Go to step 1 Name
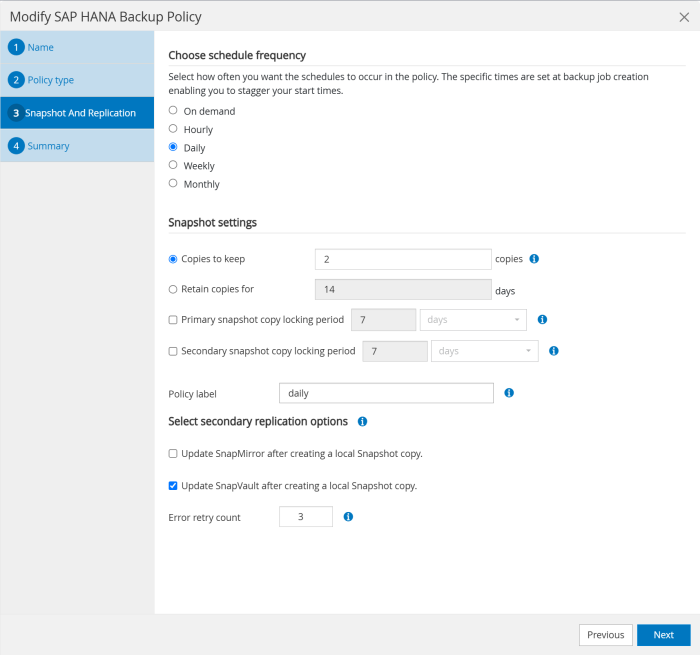 (x=77, y=47)
